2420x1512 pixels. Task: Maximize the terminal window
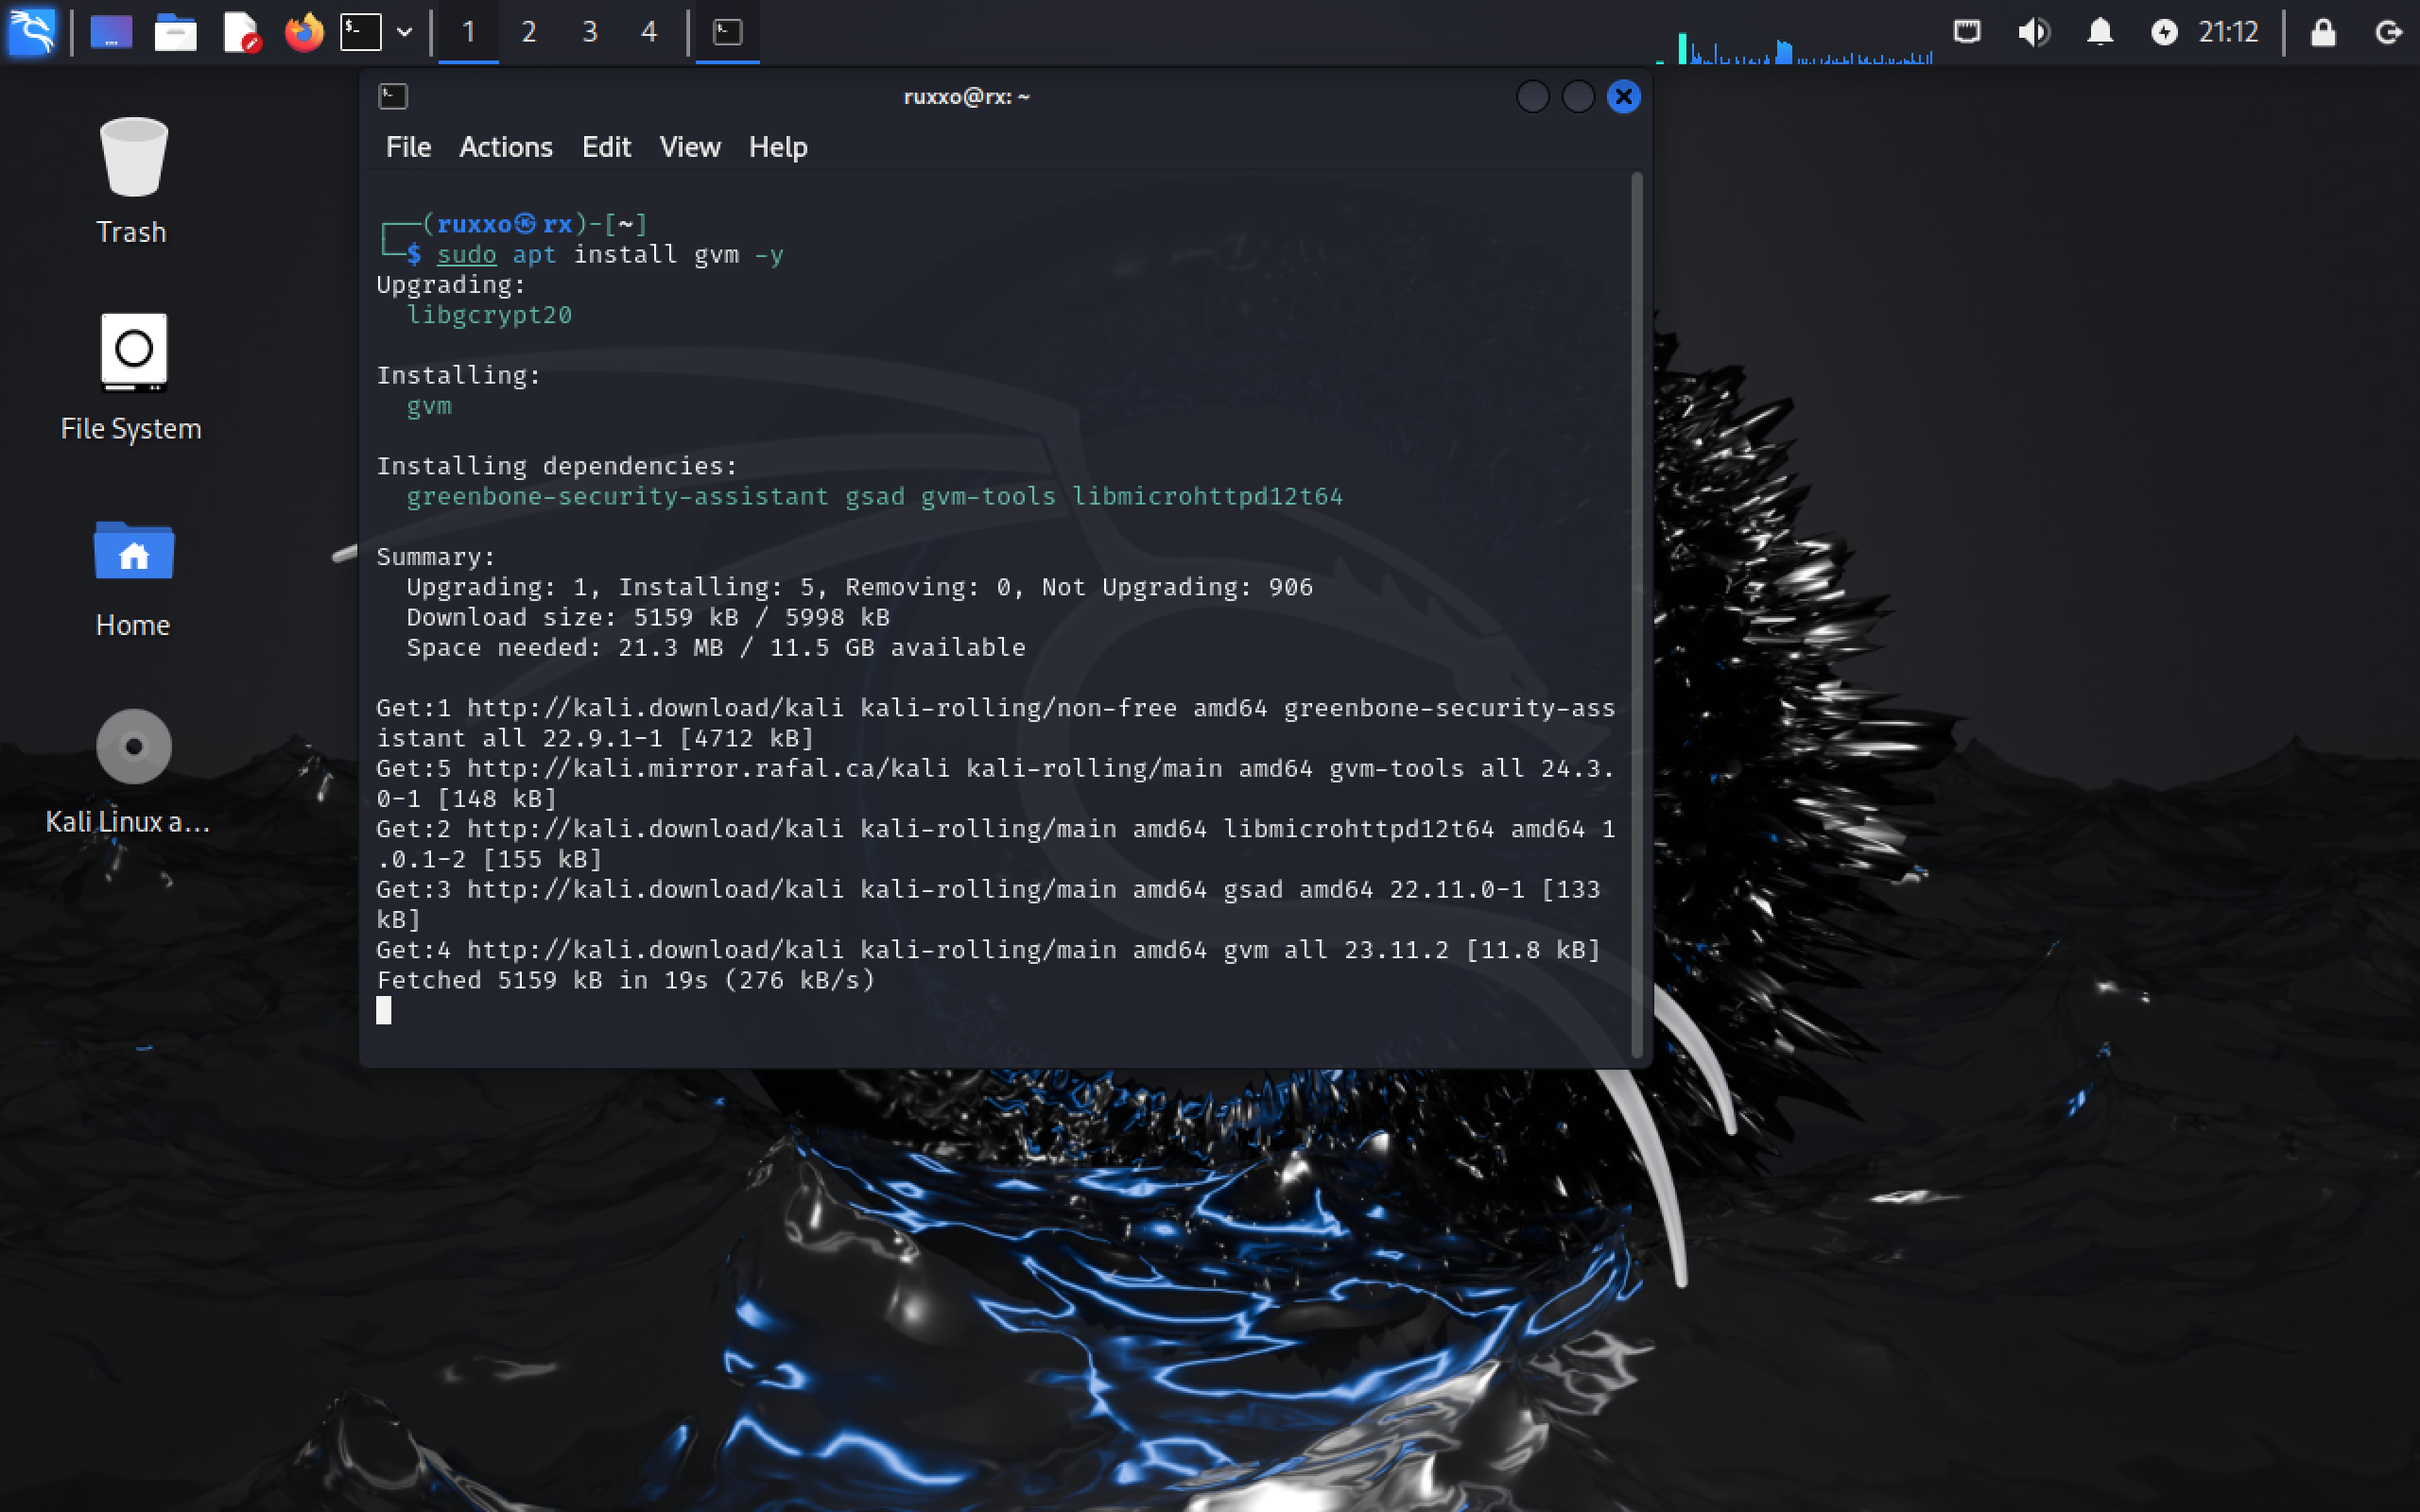coord(1578,97)
